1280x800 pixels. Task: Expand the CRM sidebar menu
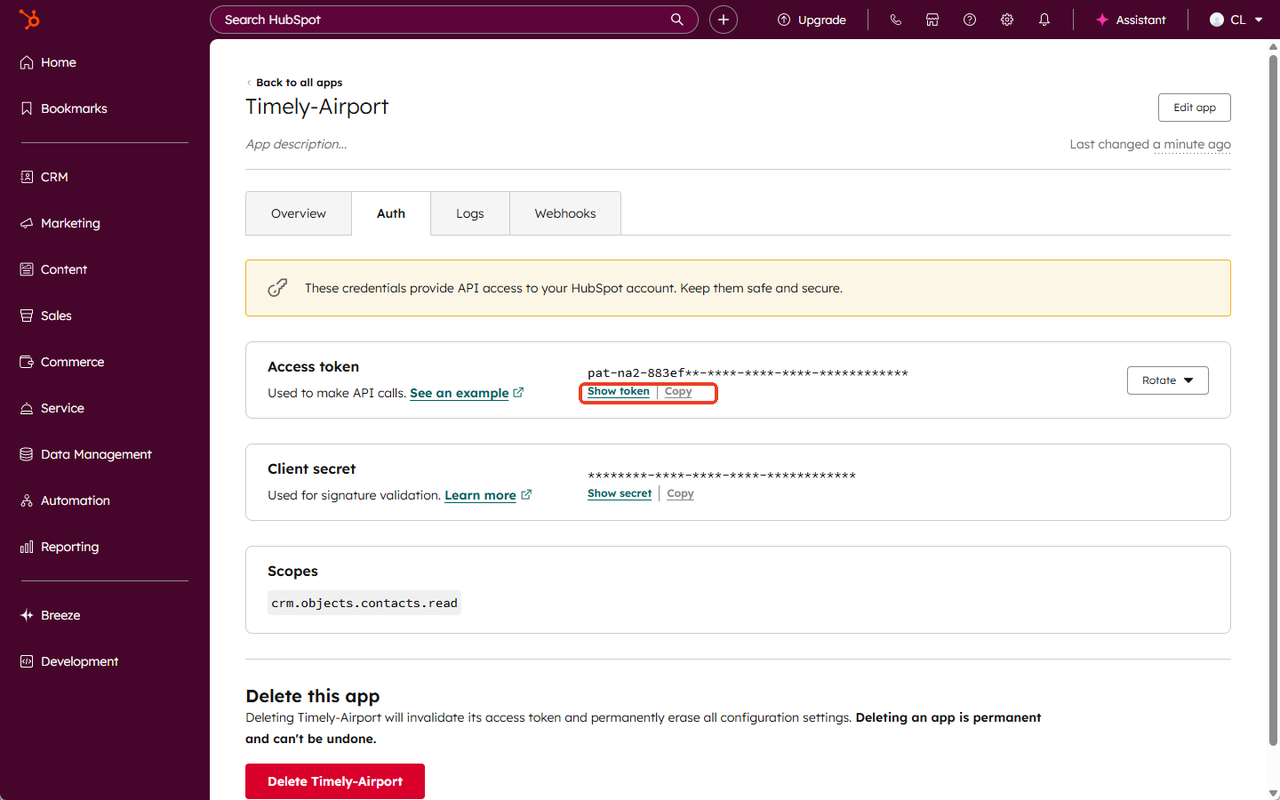pyautogui.click(x=54, y=177)
